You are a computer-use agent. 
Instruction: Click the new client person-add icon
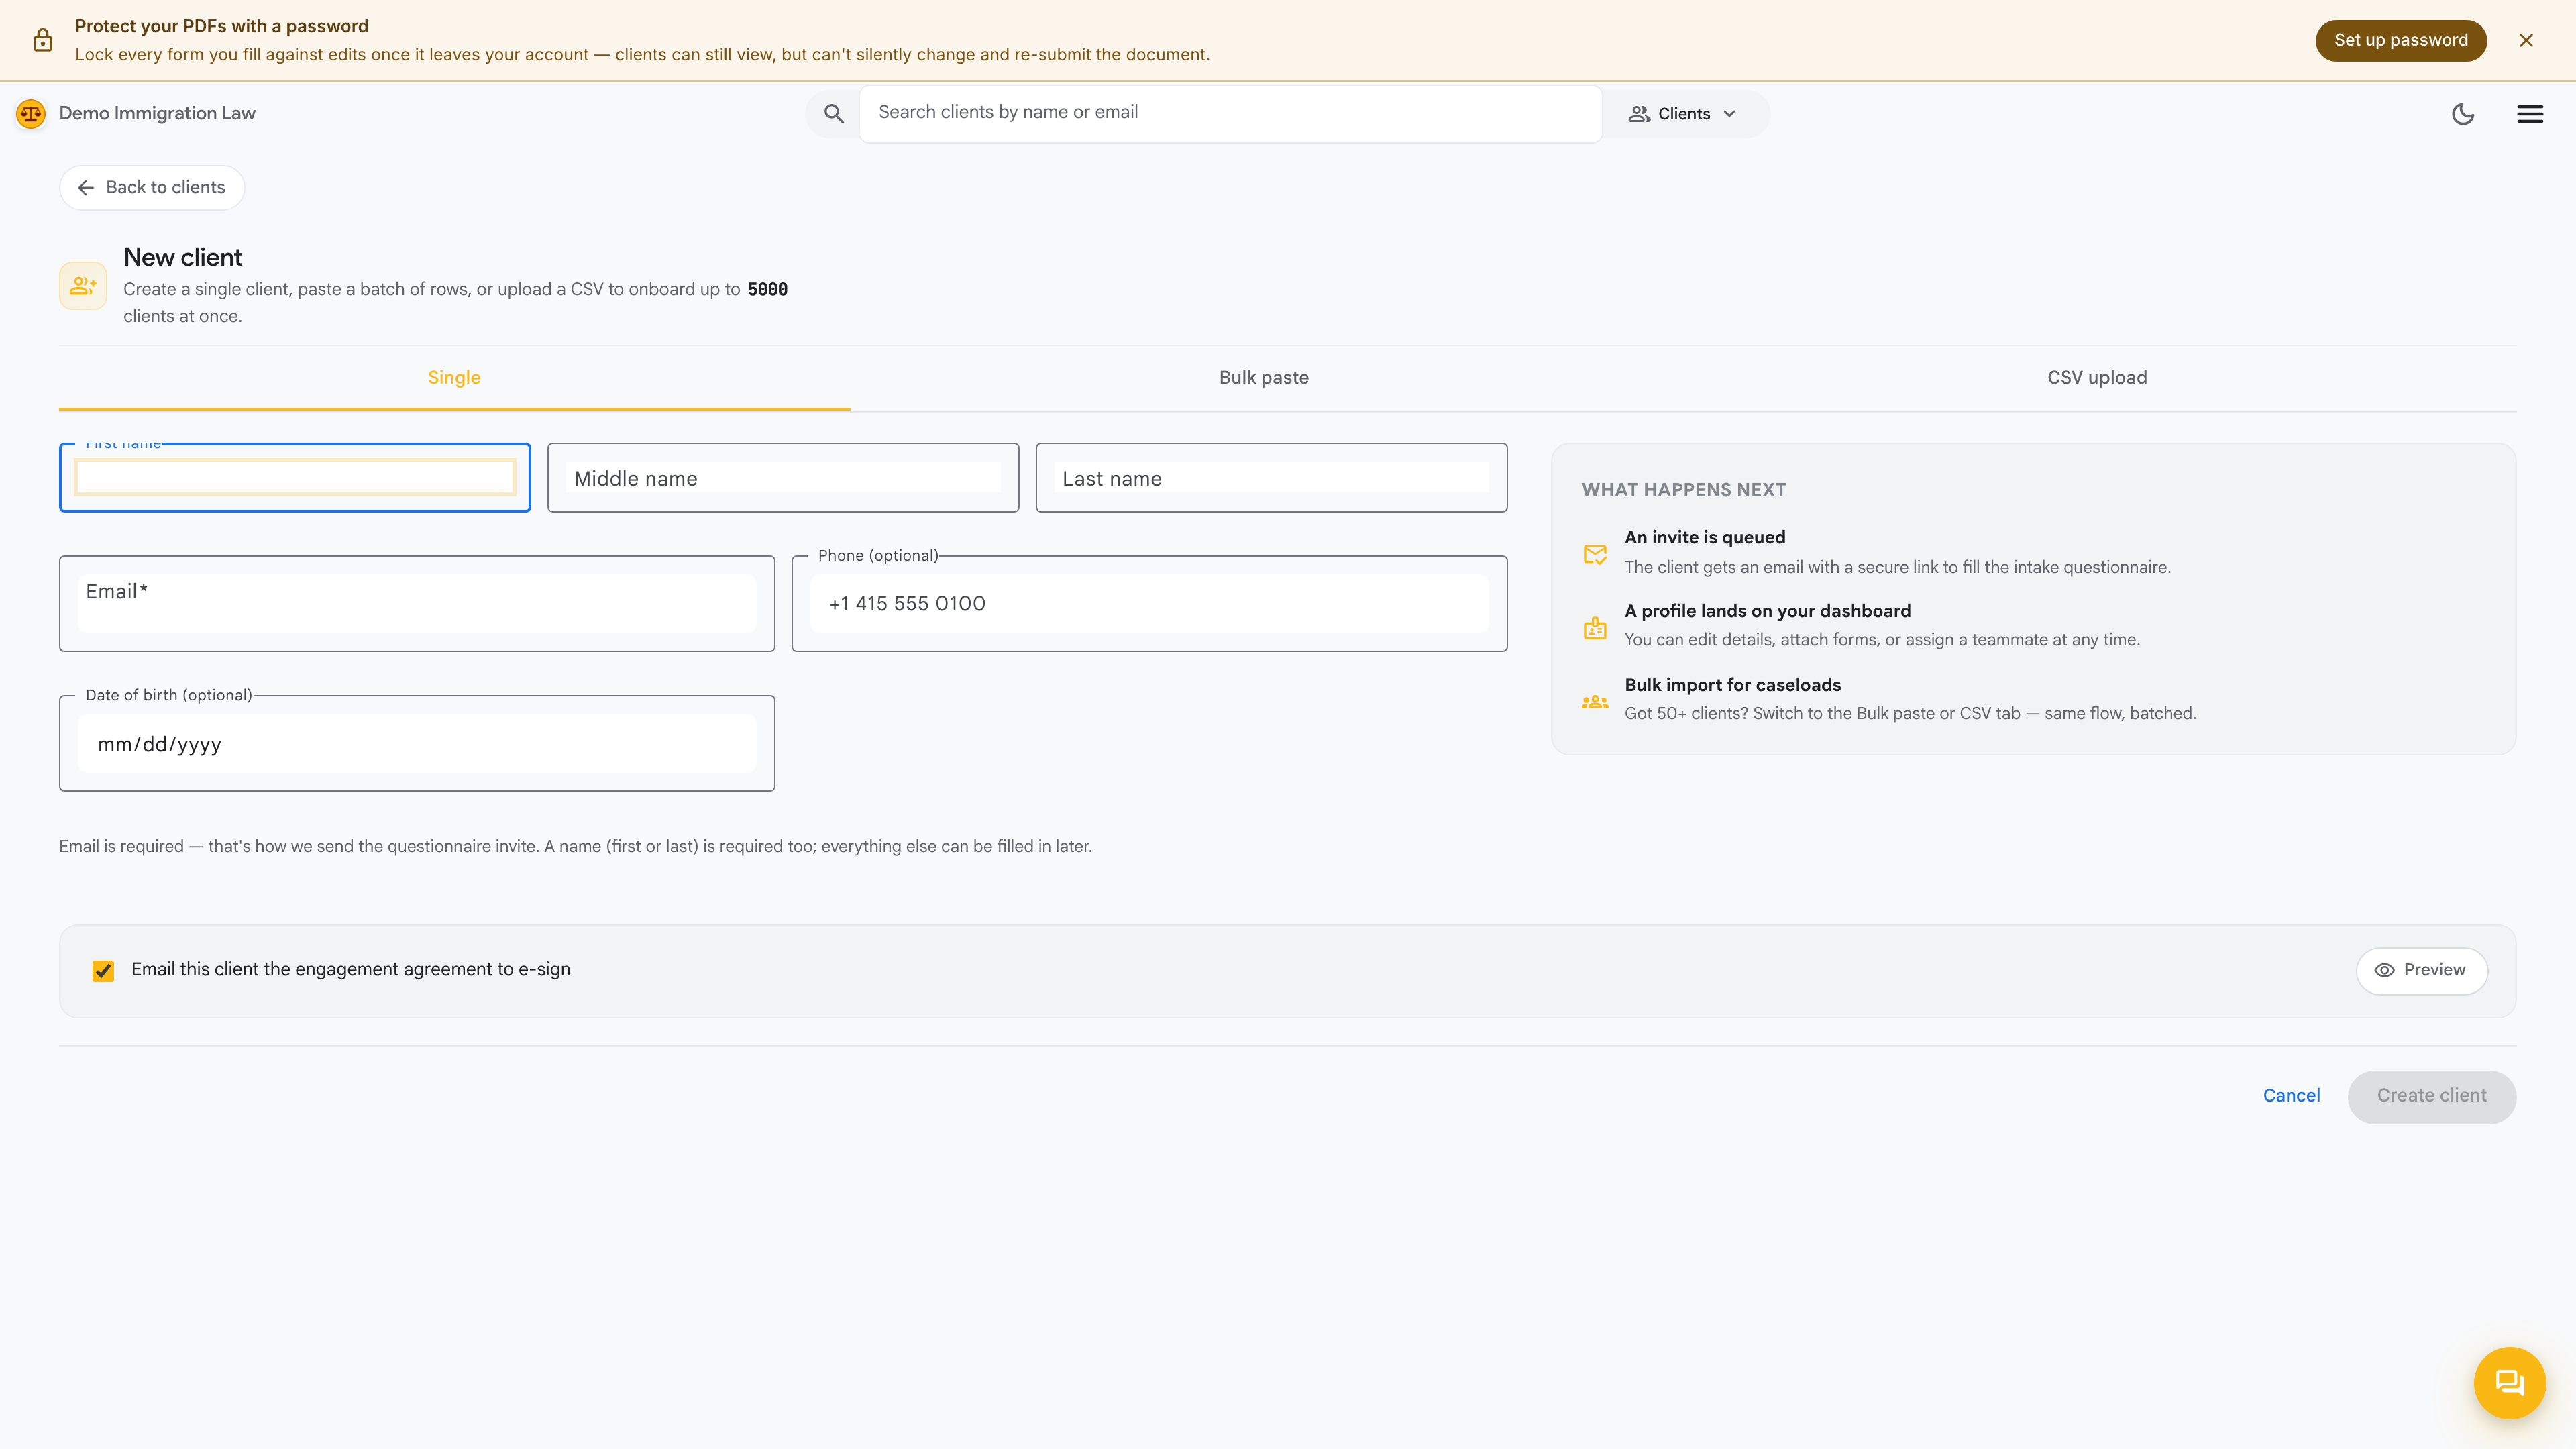83,286
